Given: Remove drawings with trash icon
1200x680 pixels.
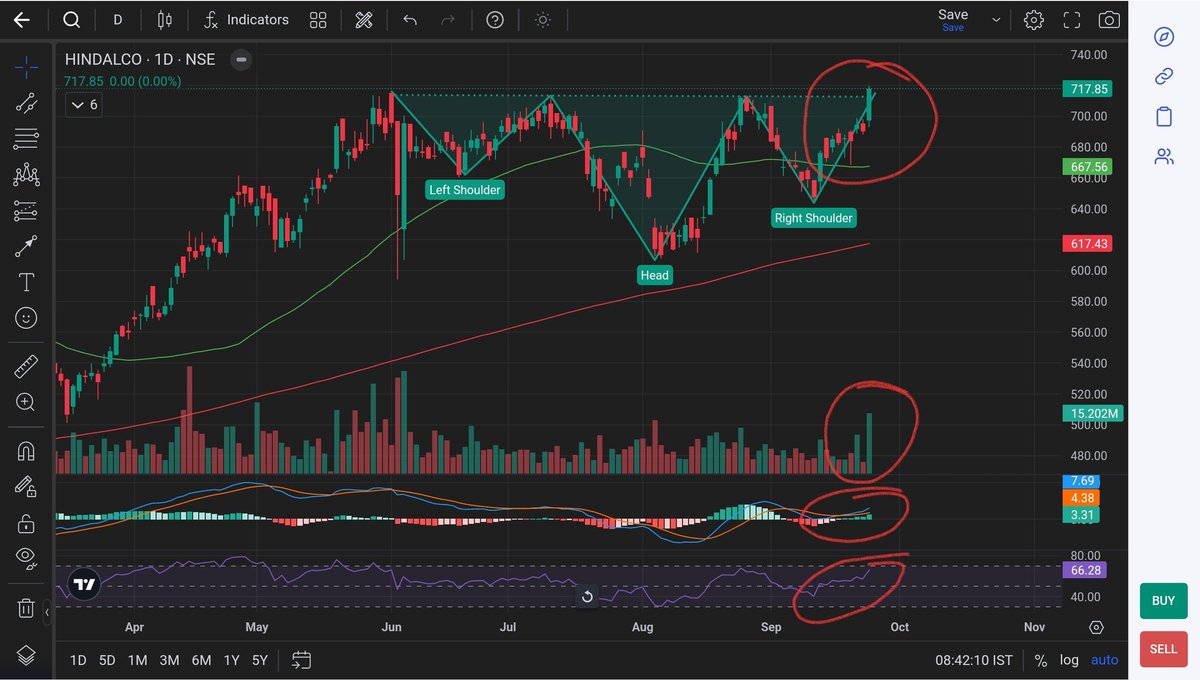Looking at the screenshot, I should point(26,607).
